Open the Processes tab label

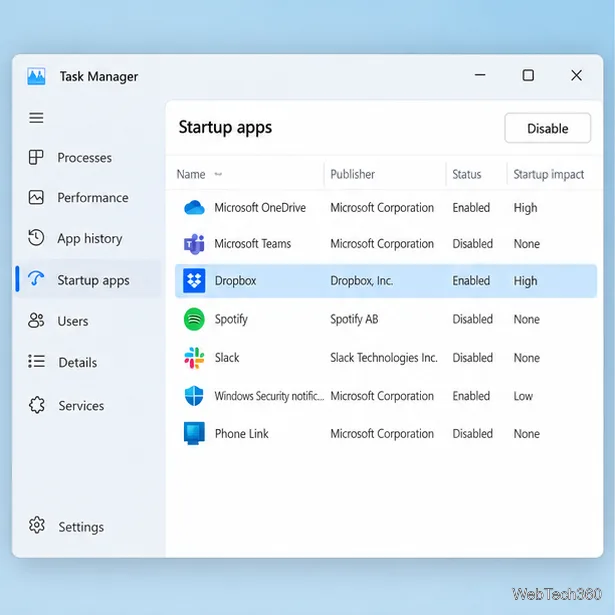[x=84, y=158]
